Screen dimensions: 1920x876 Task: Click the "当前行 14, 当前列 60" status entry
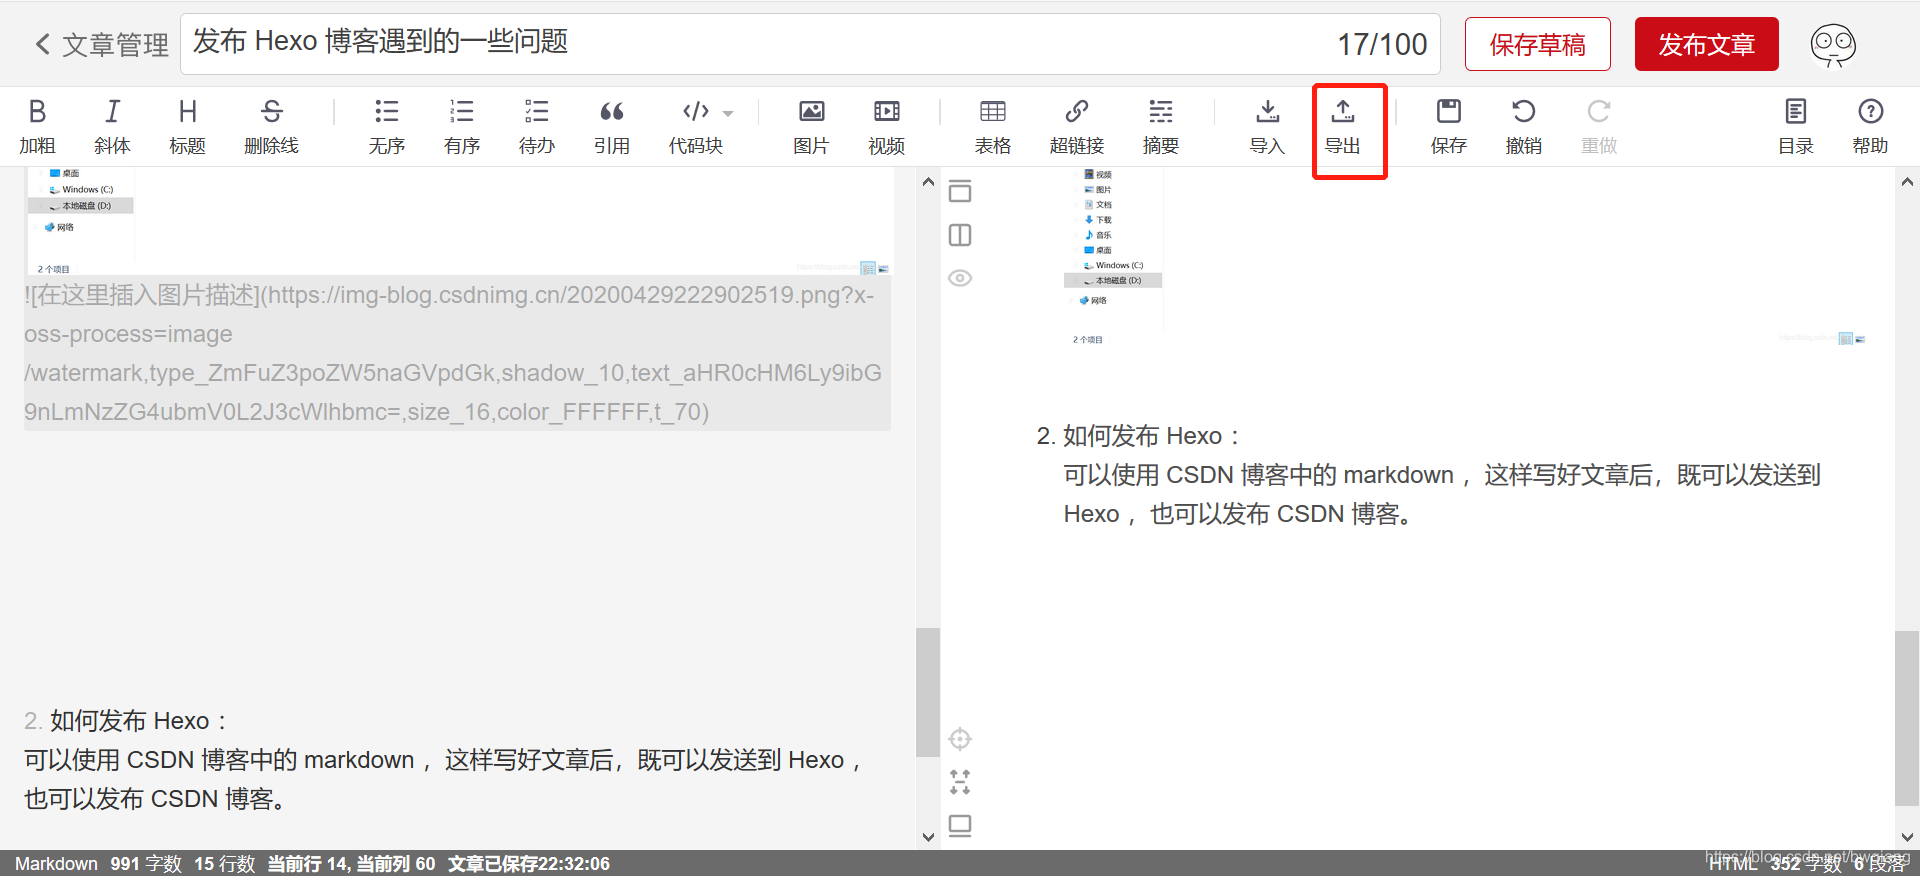click(x=351, y=864)
